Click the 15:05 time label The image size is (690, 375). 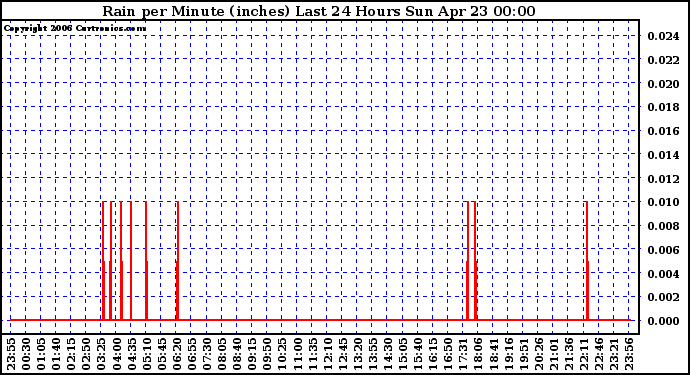tap(403, 354)
